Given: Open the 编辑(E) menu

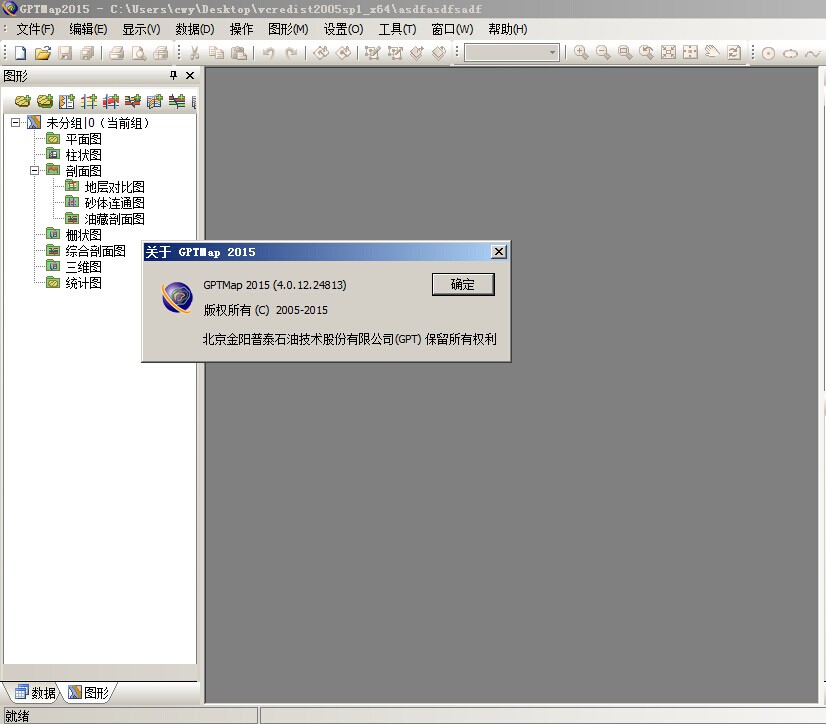Looking at the screenshot, I should coord(88,29).
